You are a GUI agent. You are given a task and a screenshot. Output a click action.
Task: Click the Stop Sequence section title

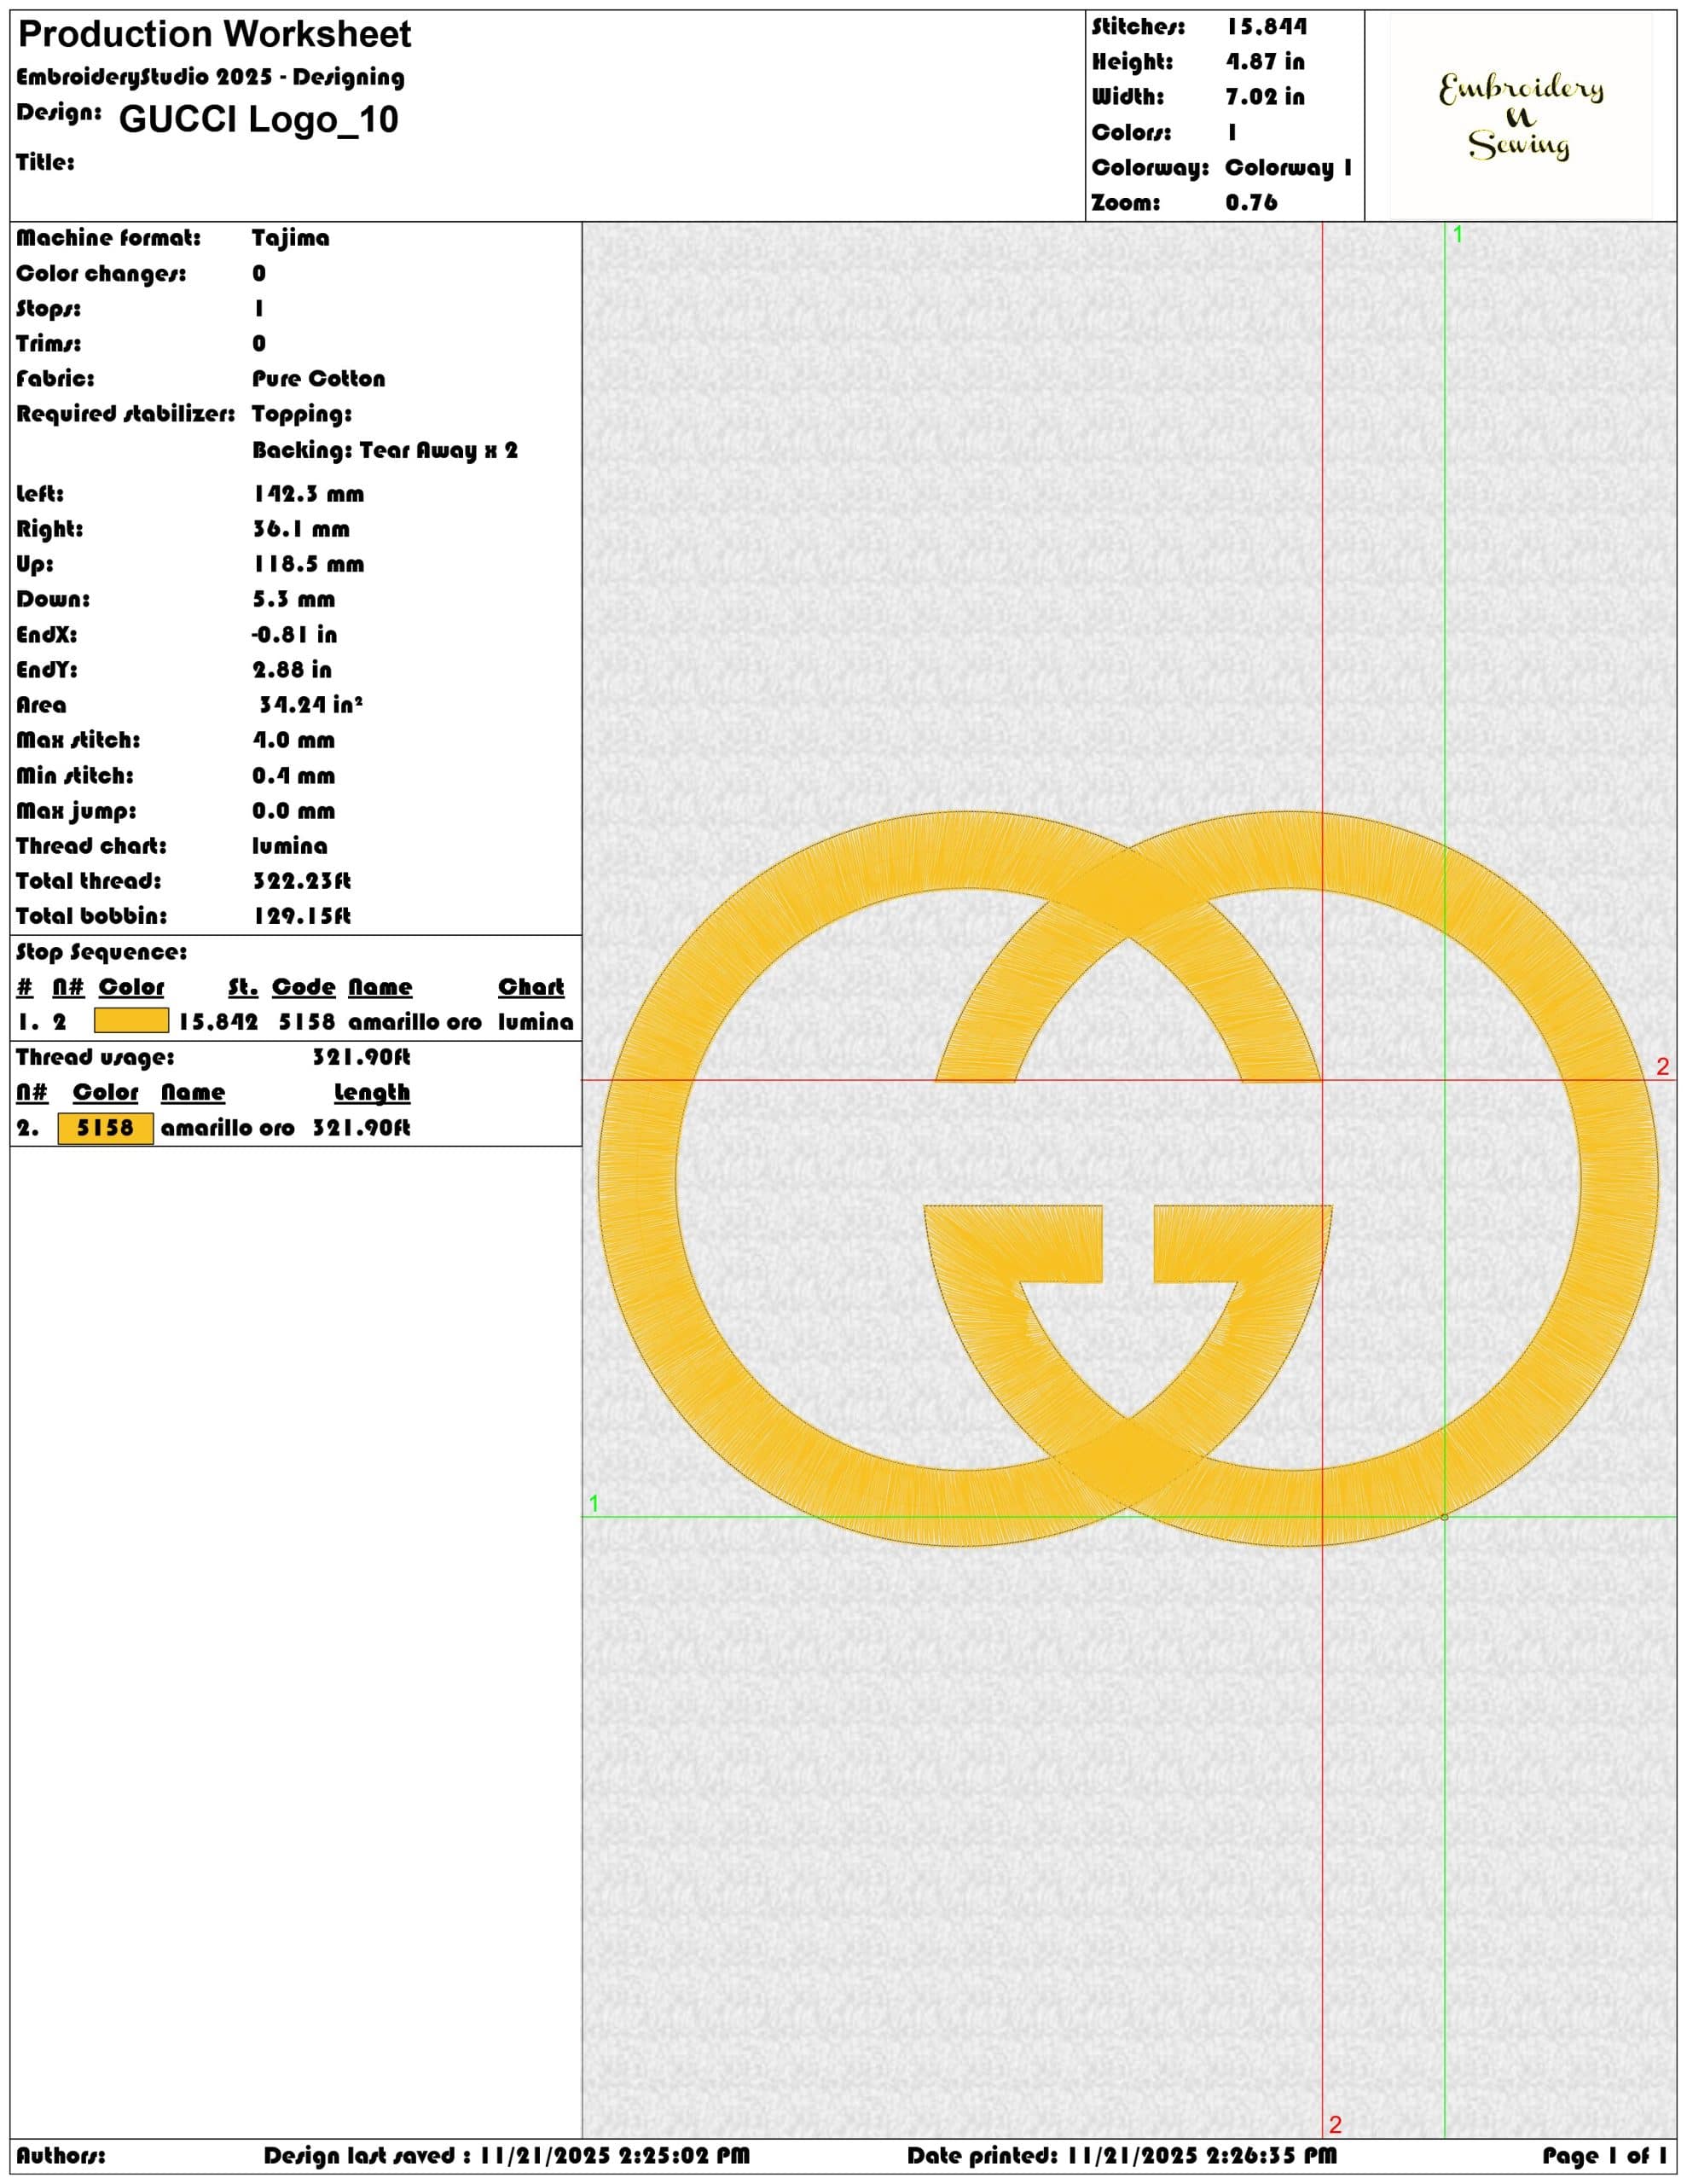[101, 952]
